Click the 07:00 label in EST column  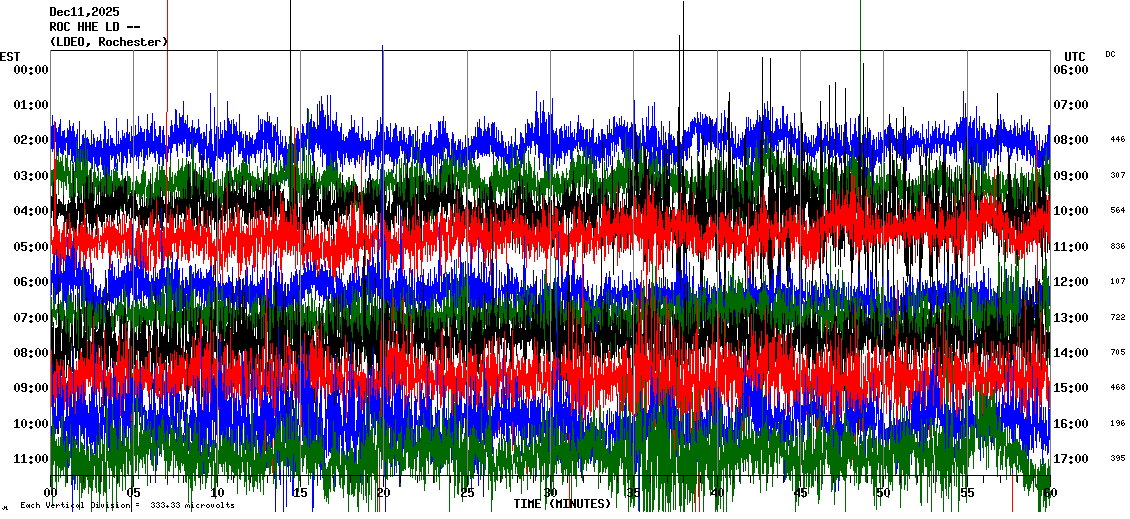click(31, 317)
